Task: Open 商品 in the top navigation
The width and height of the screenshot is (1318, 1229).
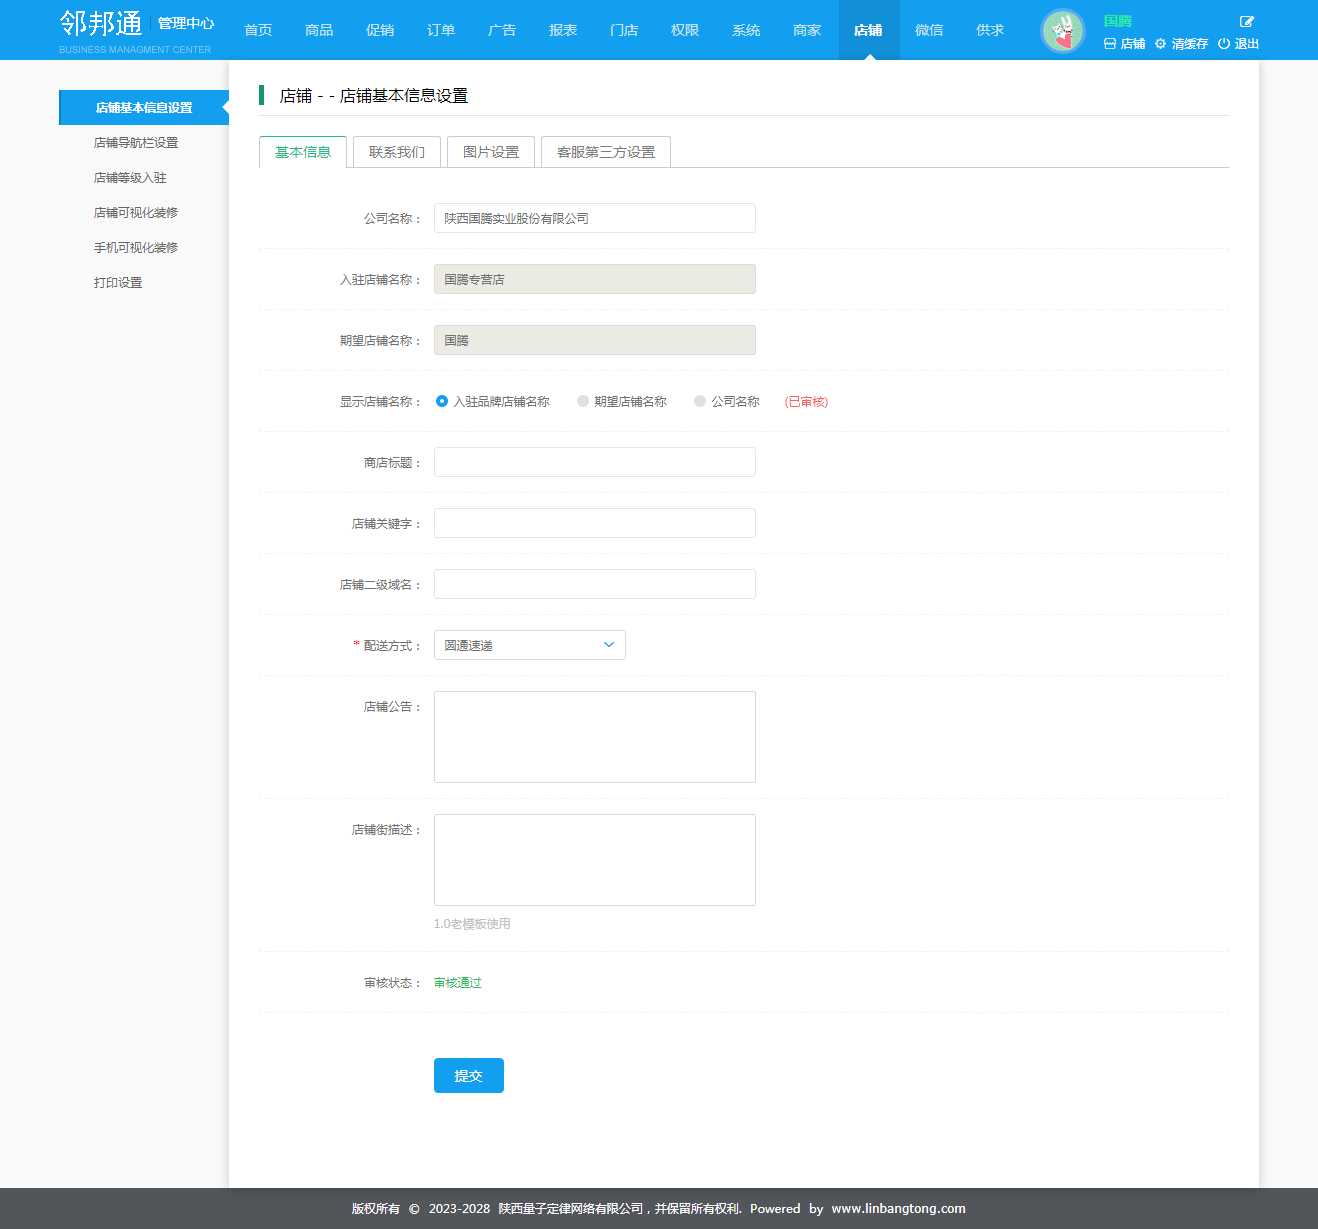Action: (319, 30)
